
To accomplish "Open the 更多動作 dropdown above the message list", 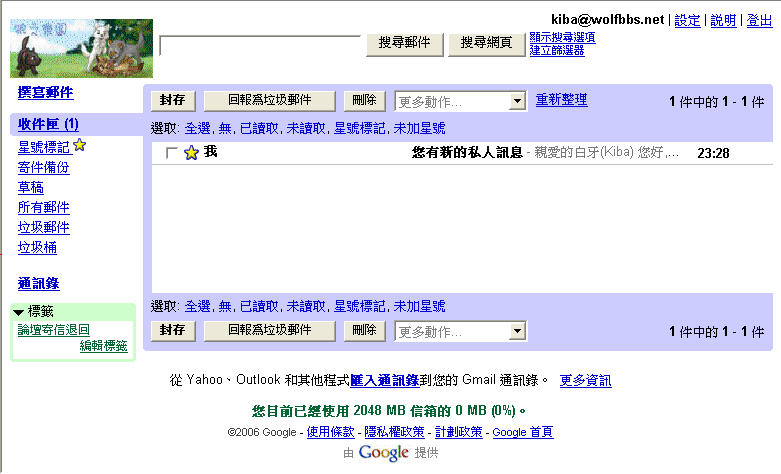I will tap(460, 101).
